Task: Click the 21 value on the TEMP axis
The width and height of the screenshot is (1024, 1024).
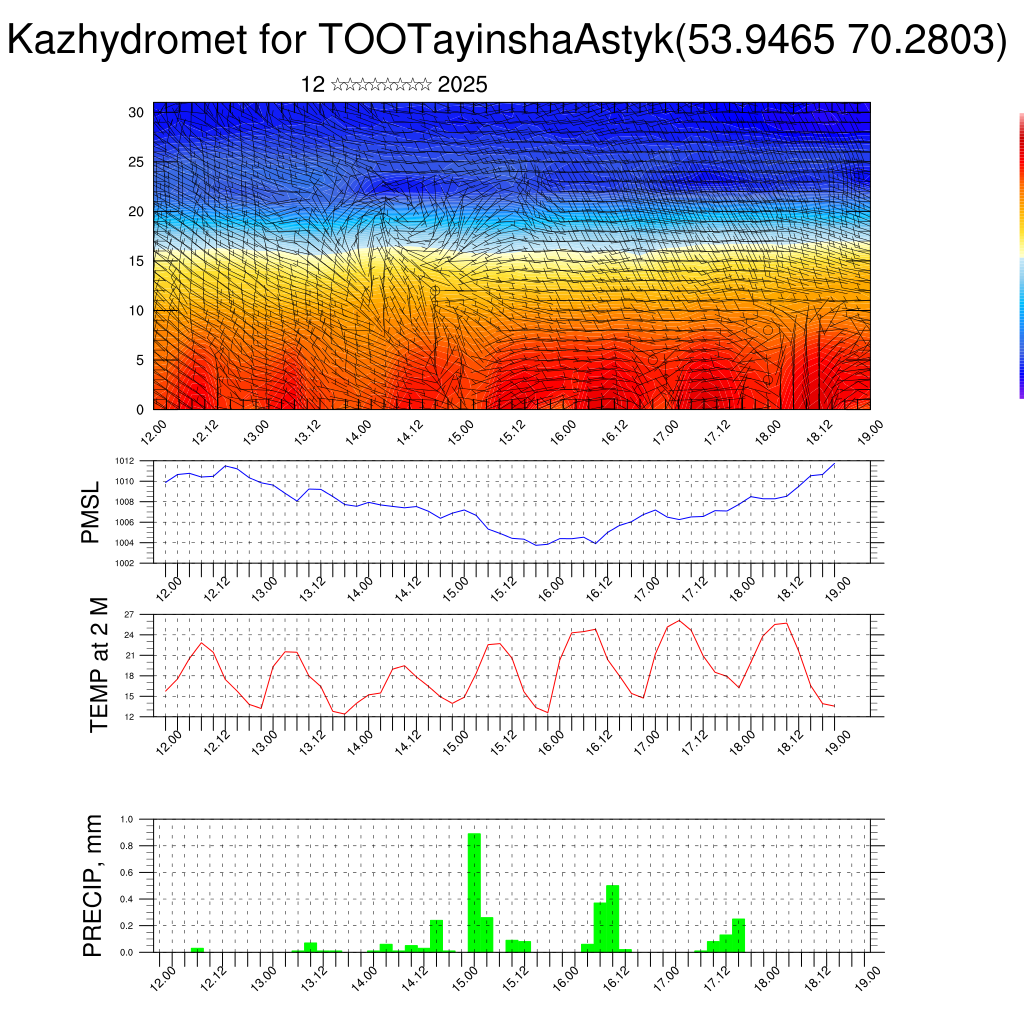Action: click(x=129, y=656)
